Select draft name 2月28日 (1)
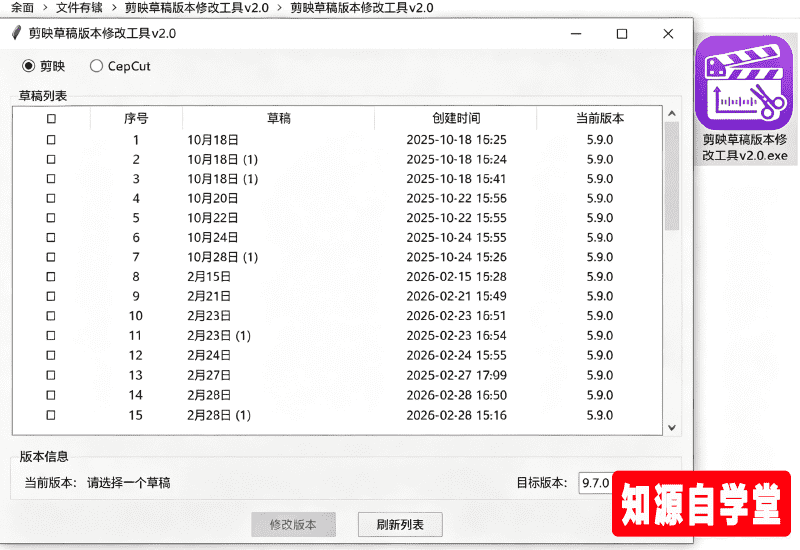 point(219,415)
